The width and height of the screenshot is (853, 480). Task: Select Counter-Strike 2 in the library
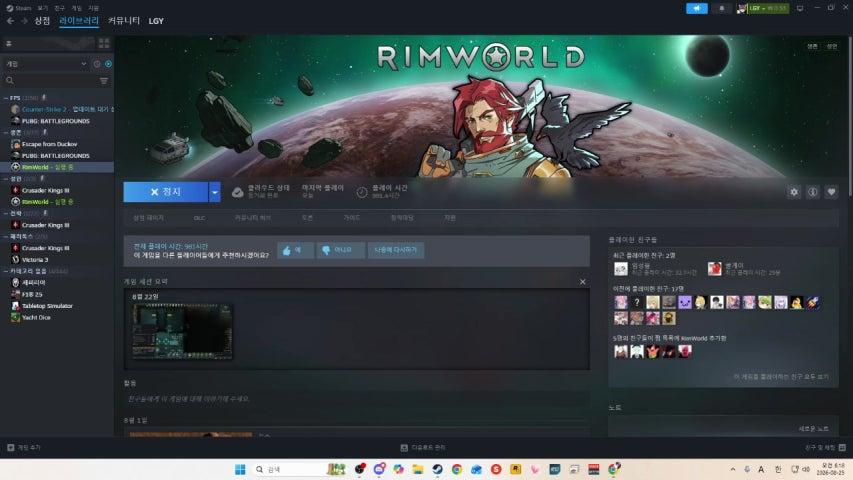[61, 109]
